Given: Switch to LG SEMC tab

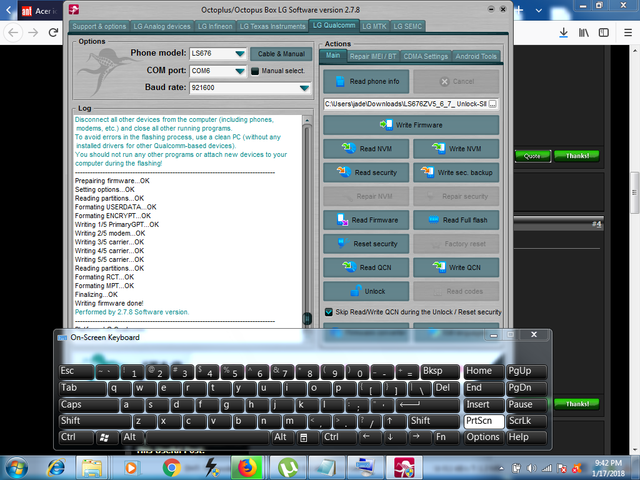Looking at the screenshot, I should [407, 27].
